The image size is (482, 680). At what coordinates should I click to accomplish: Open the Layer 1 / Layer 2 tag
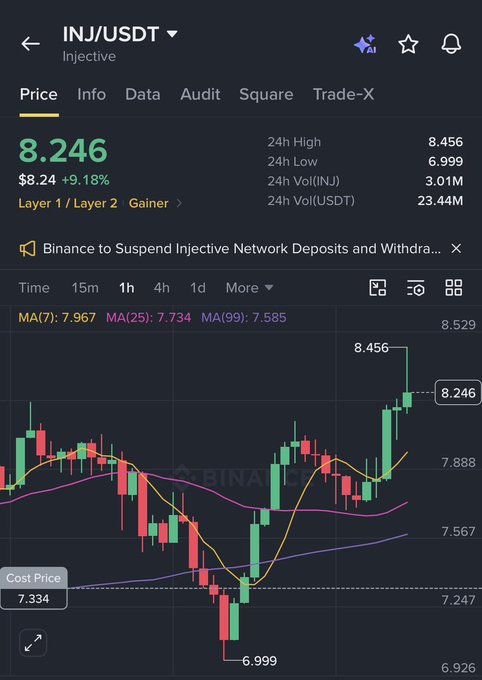68,203
